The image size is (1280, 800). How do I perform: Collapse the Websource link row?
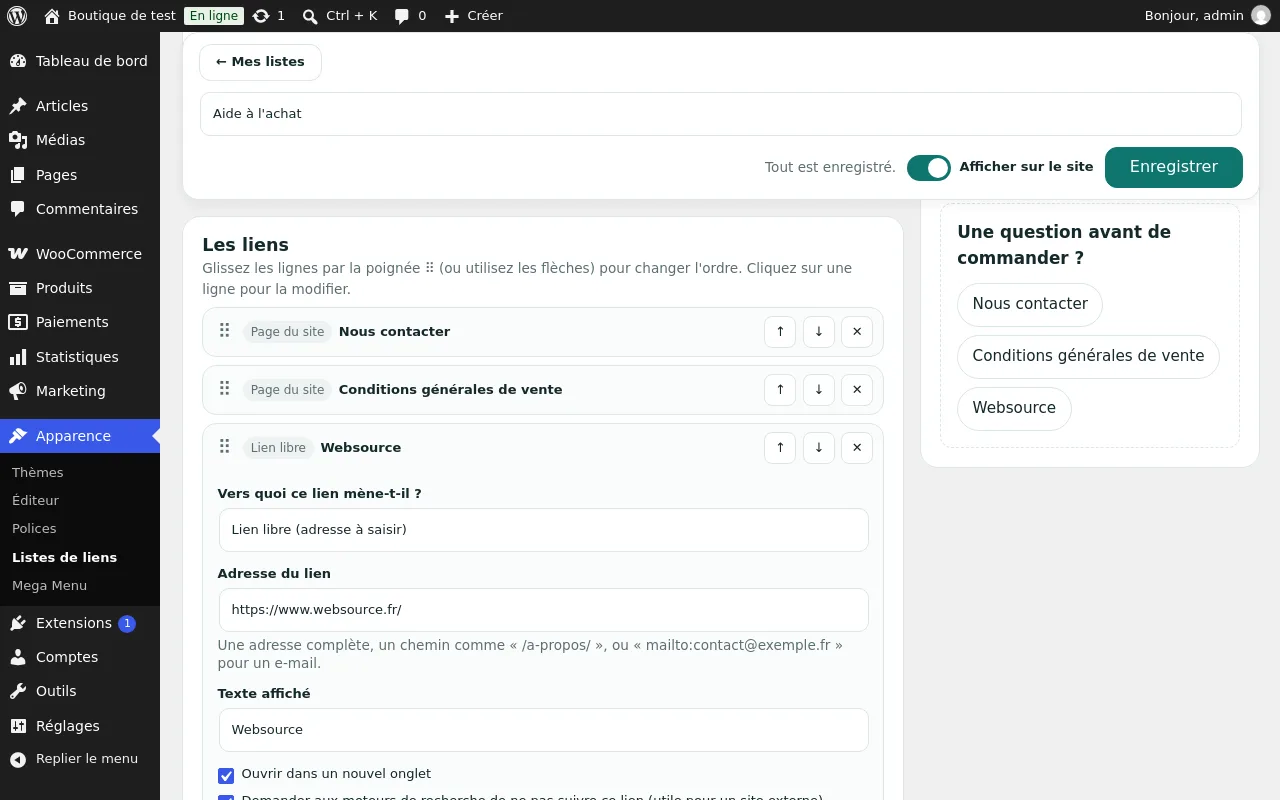click(543, 448)
